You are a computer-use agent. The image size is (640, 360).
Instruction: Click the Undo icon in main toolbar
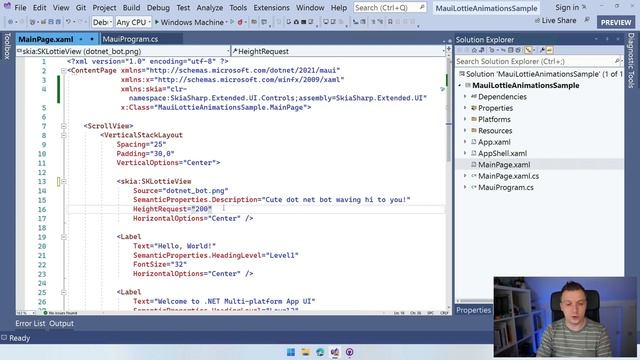click(68, 22)
